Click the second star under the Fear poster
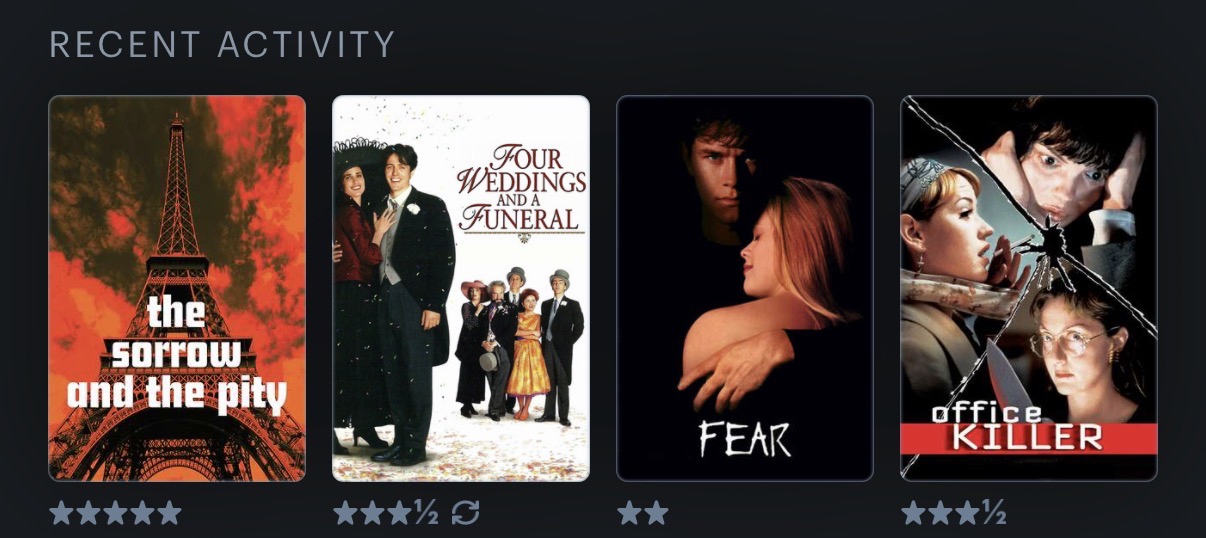1206x538 pixels. pos(656,514)
